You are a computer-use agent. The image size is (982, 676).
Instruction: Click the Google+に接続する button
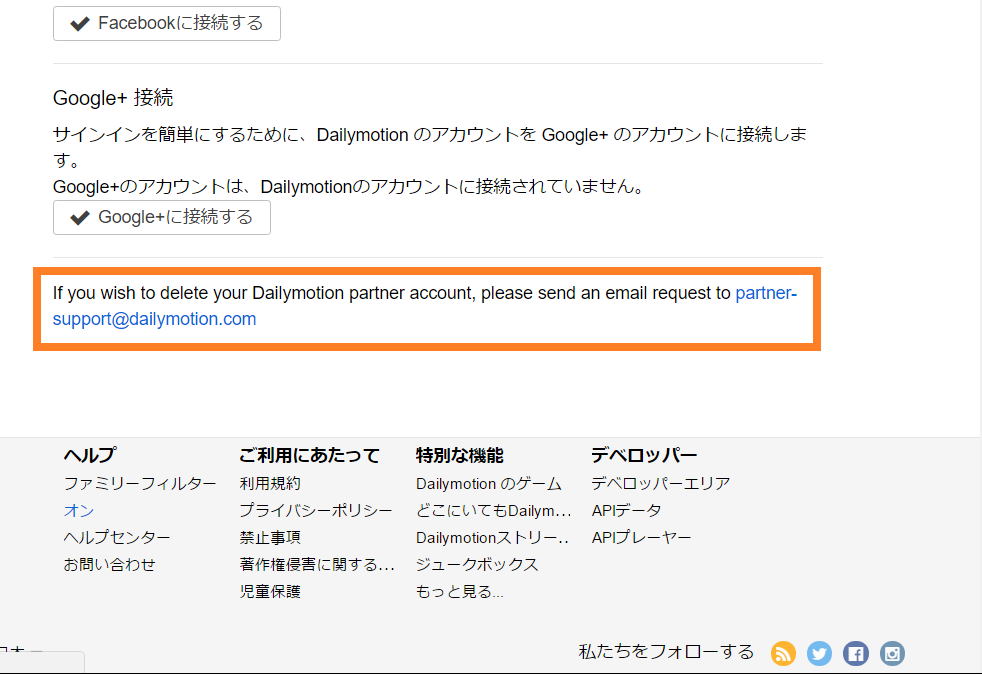[x=162, y=217]
